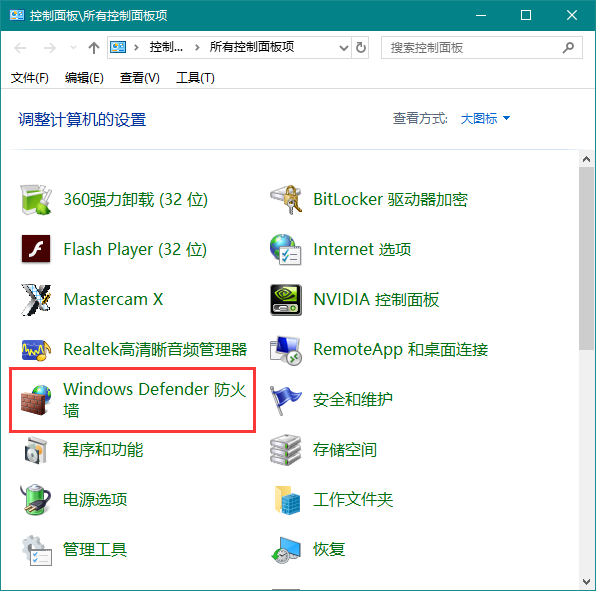596x591 pixels.
Task: Click the NVIDIA 控制面板 icon
Action: click(286, 299)
